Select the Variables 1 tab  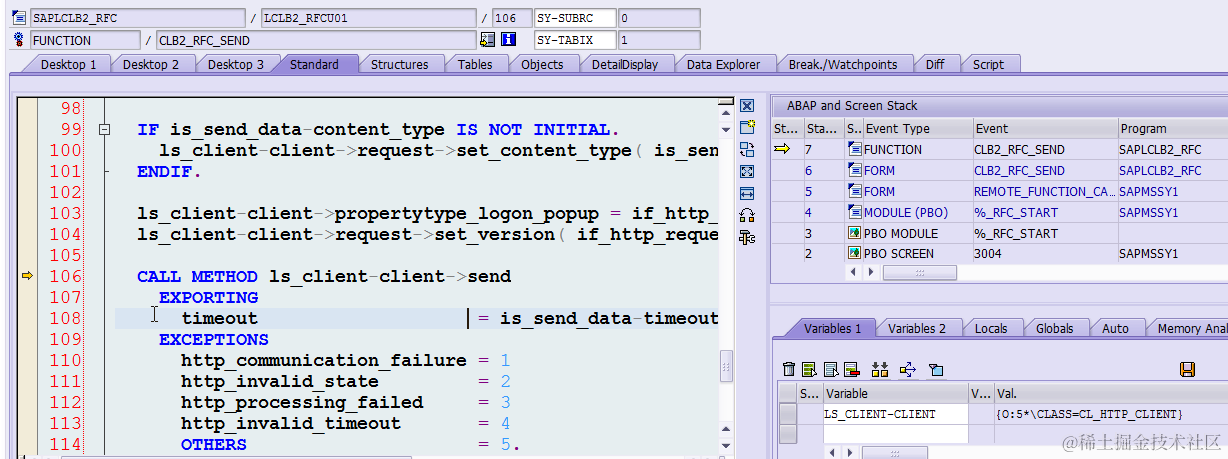click(832, 328)
